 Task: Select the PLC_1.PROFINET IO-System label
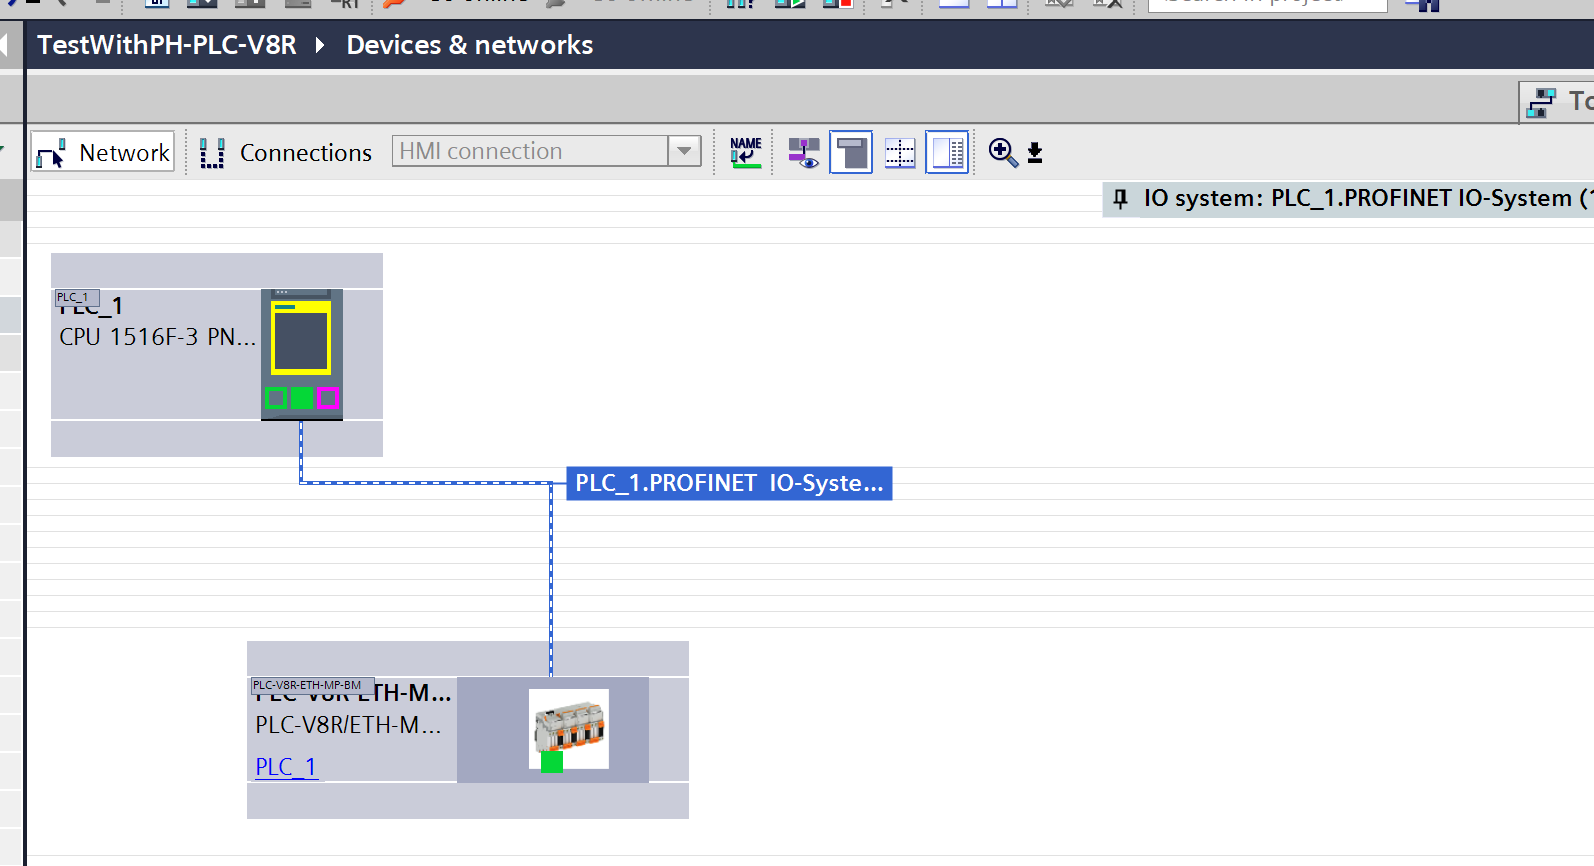pyautogui.click(x=729, y=483)
